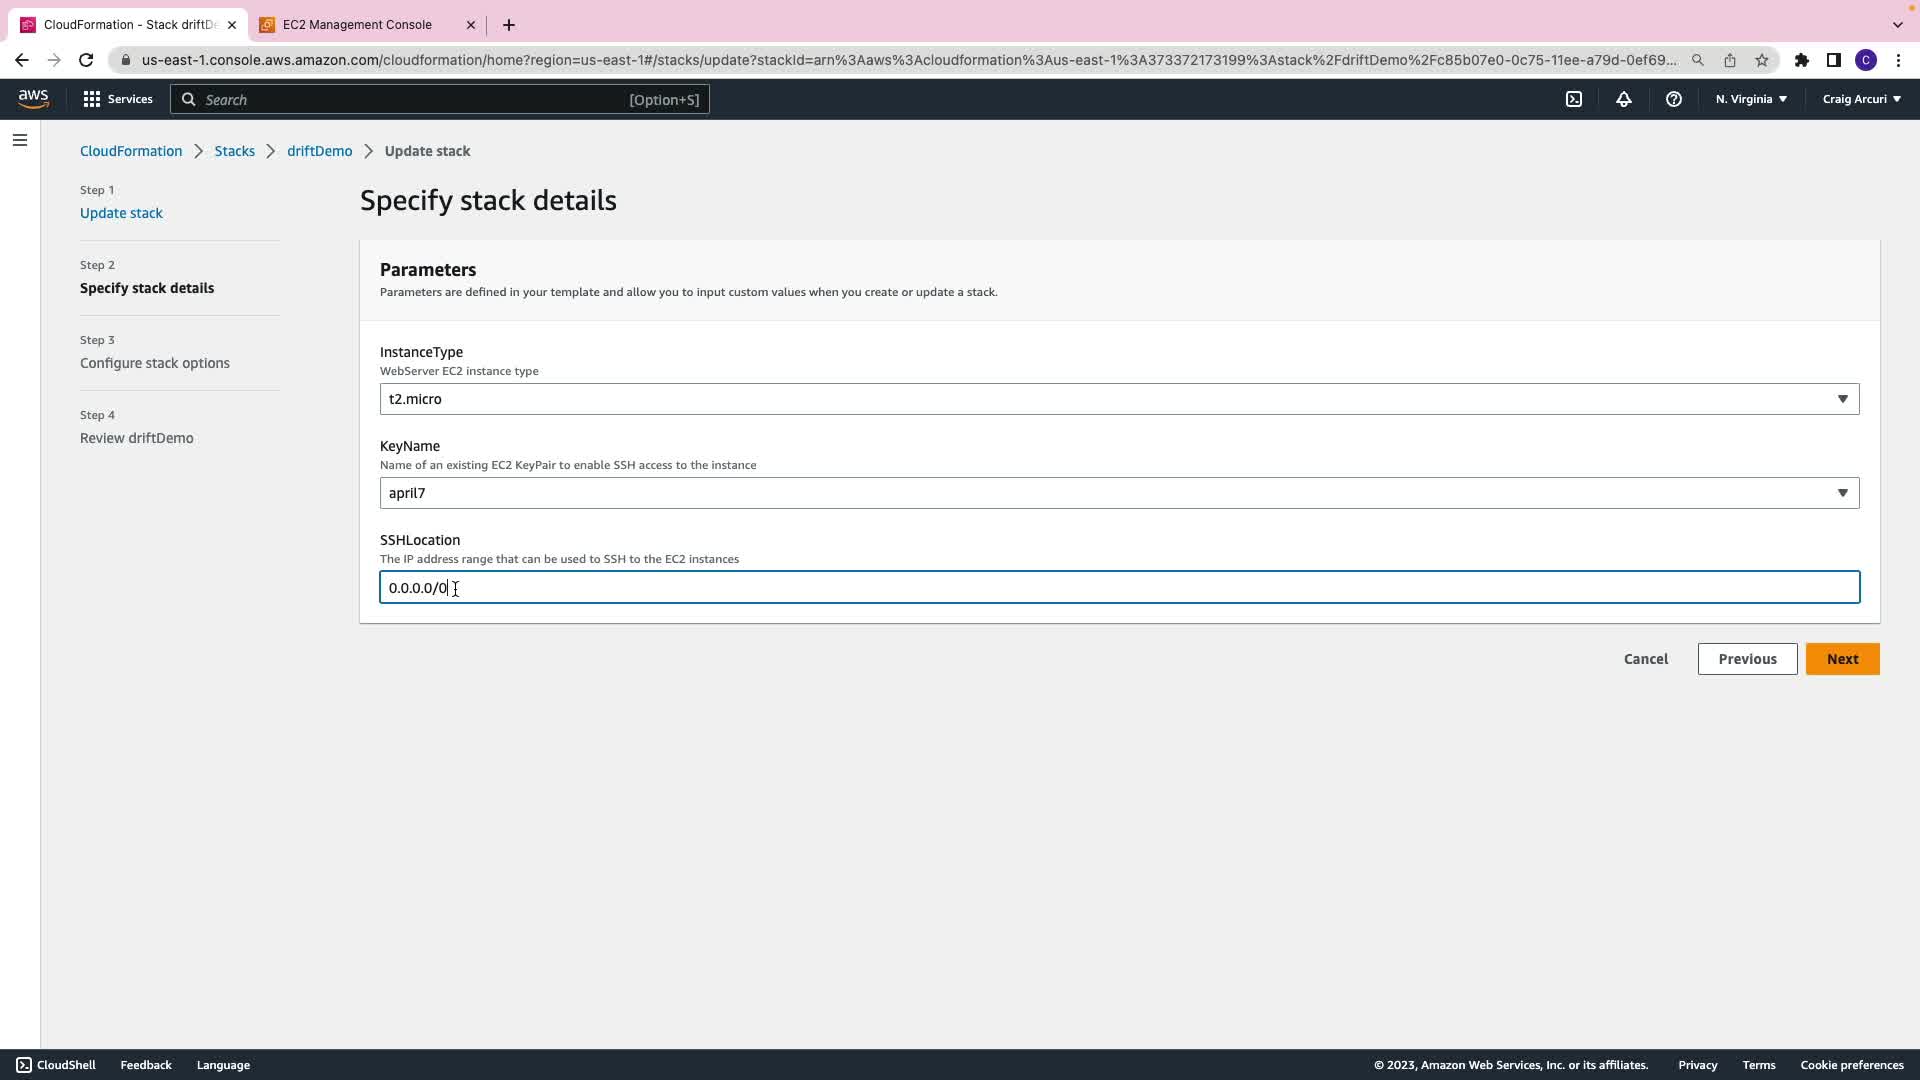
Task: Click the orange Next button
Action: point(1842,659)
